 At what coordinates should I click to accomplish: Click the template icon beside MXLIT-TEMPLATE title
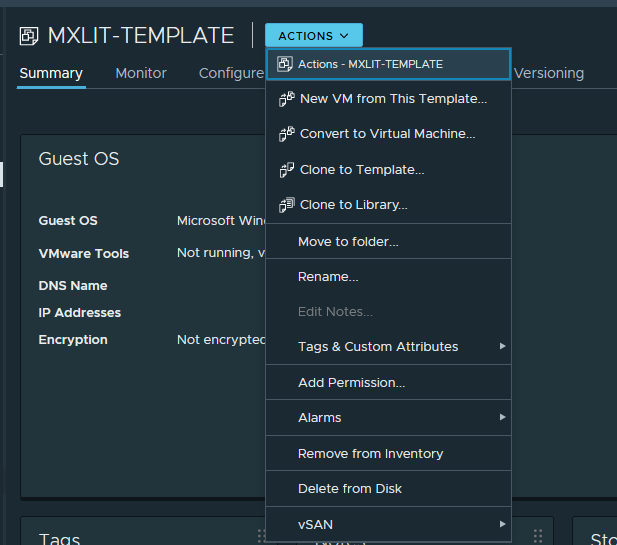pos(29,36)
